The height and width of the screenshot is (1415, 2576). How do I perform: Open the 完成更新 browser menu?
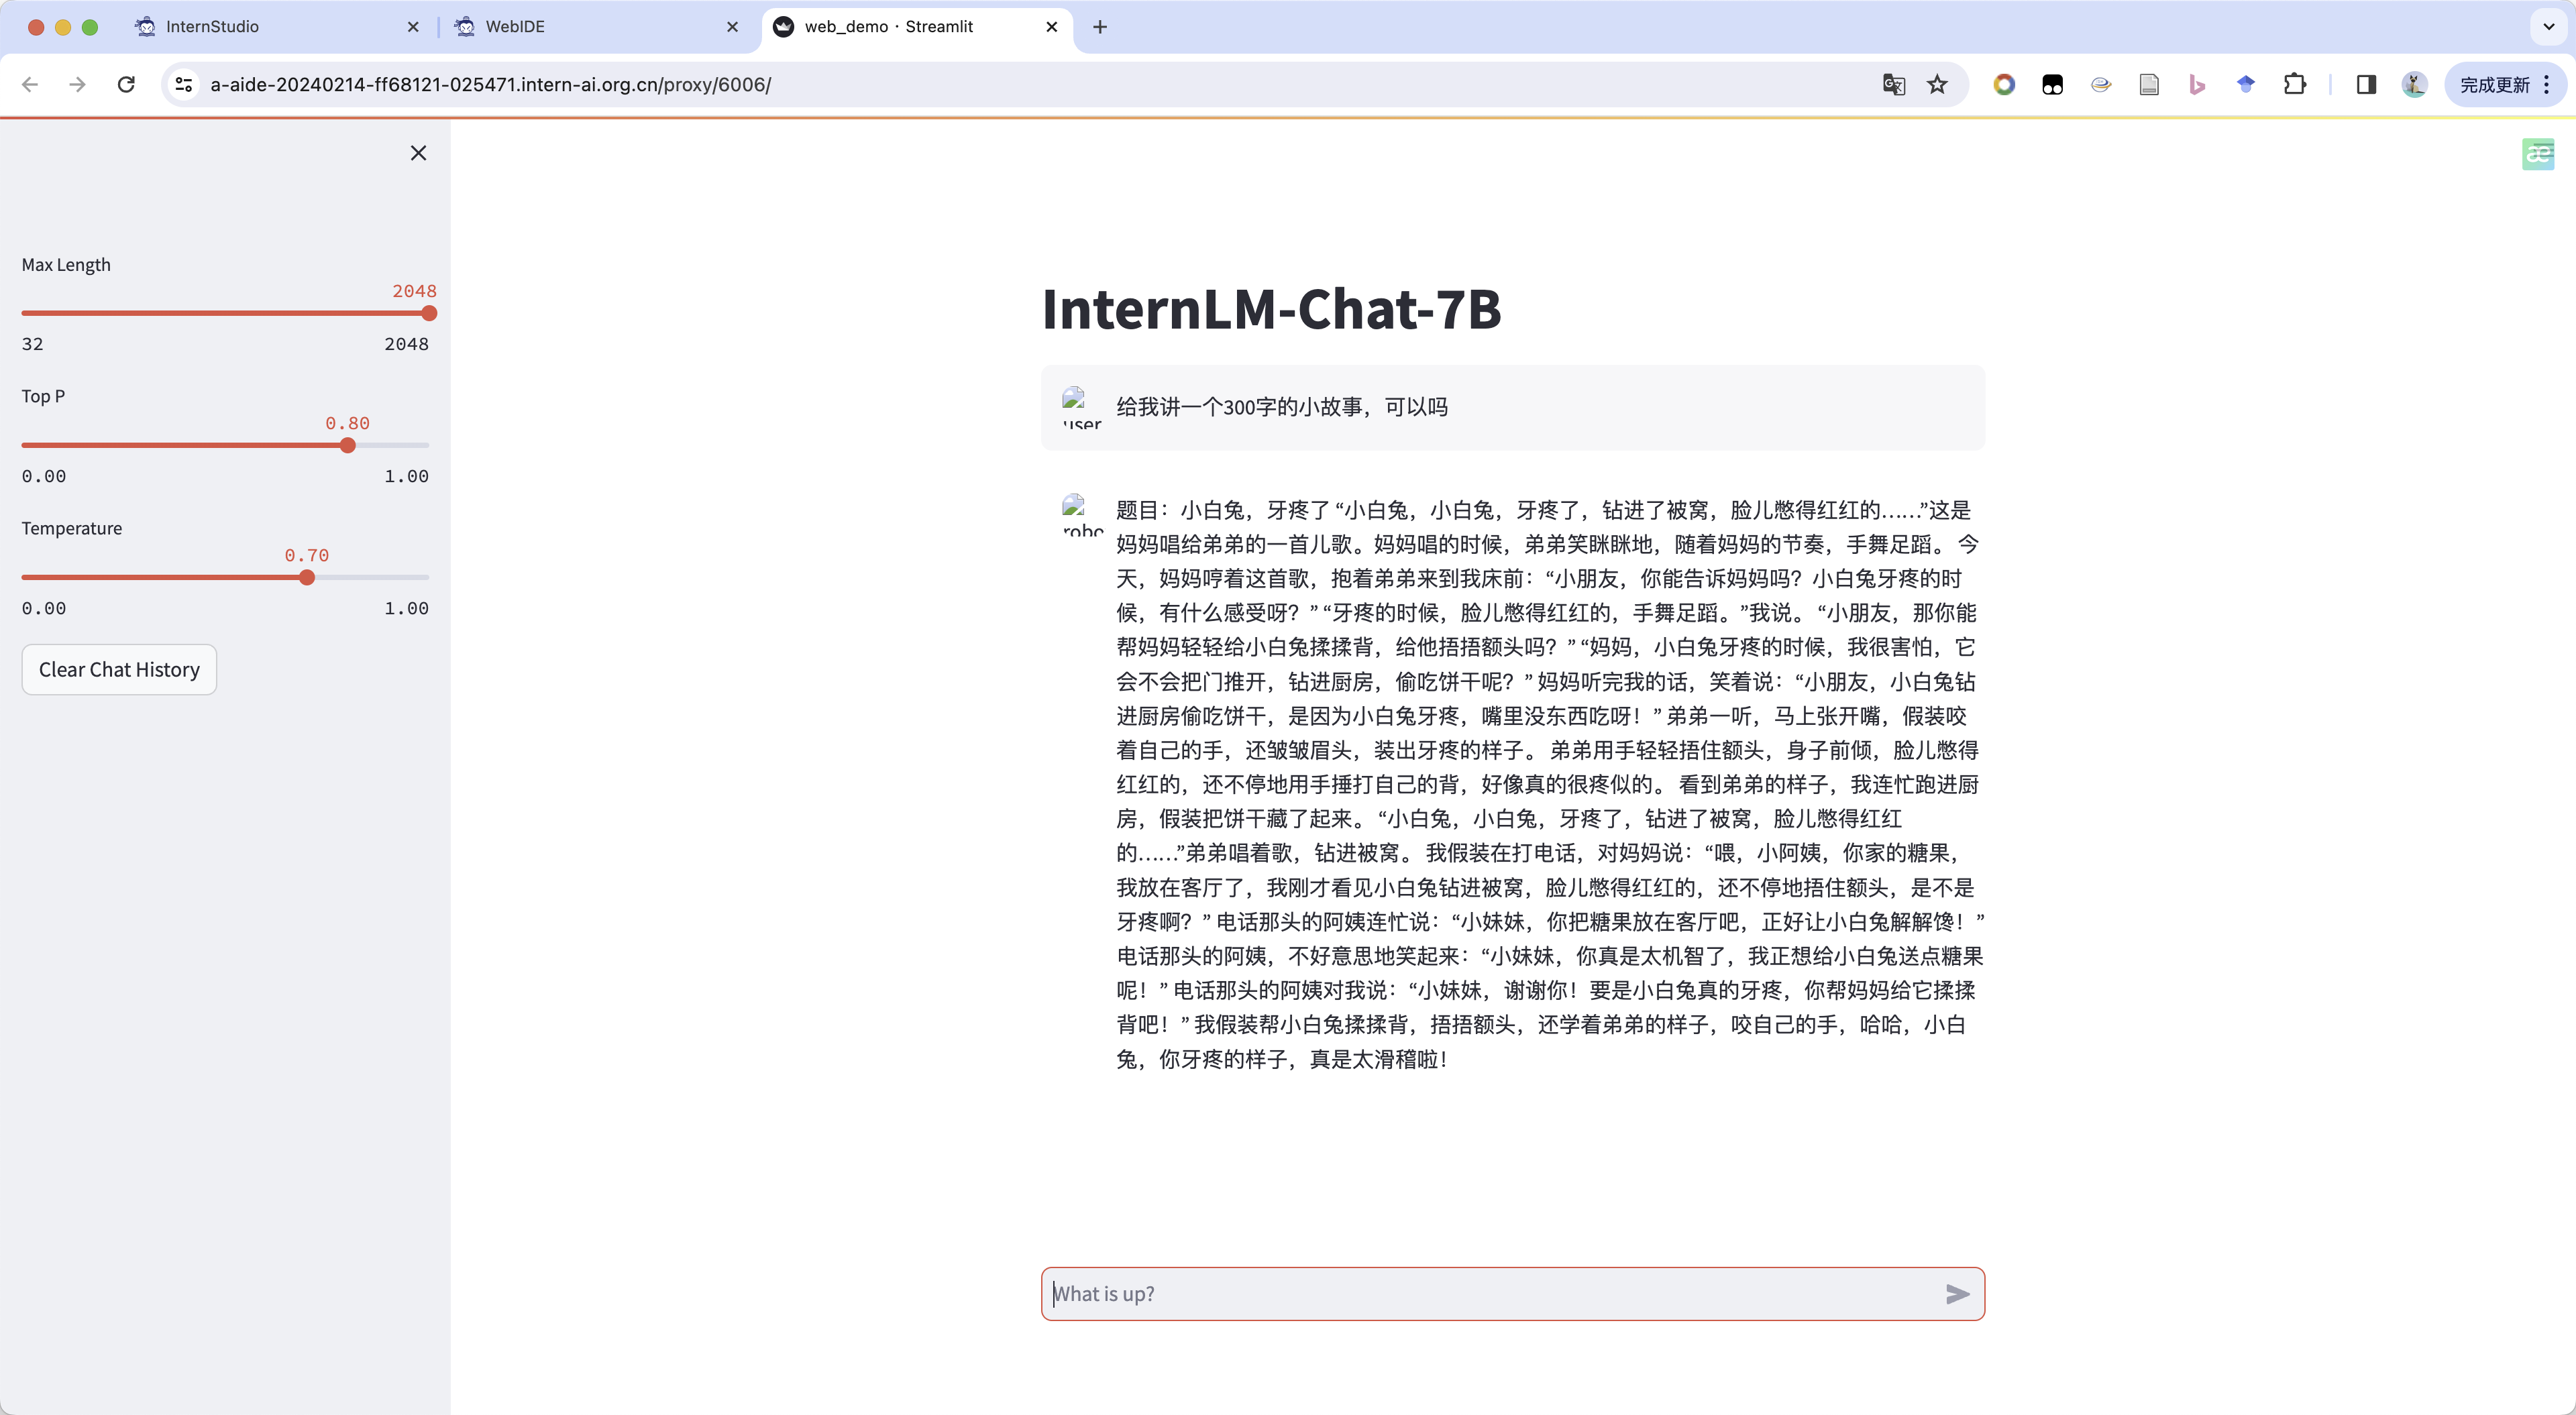[2505, 85]
